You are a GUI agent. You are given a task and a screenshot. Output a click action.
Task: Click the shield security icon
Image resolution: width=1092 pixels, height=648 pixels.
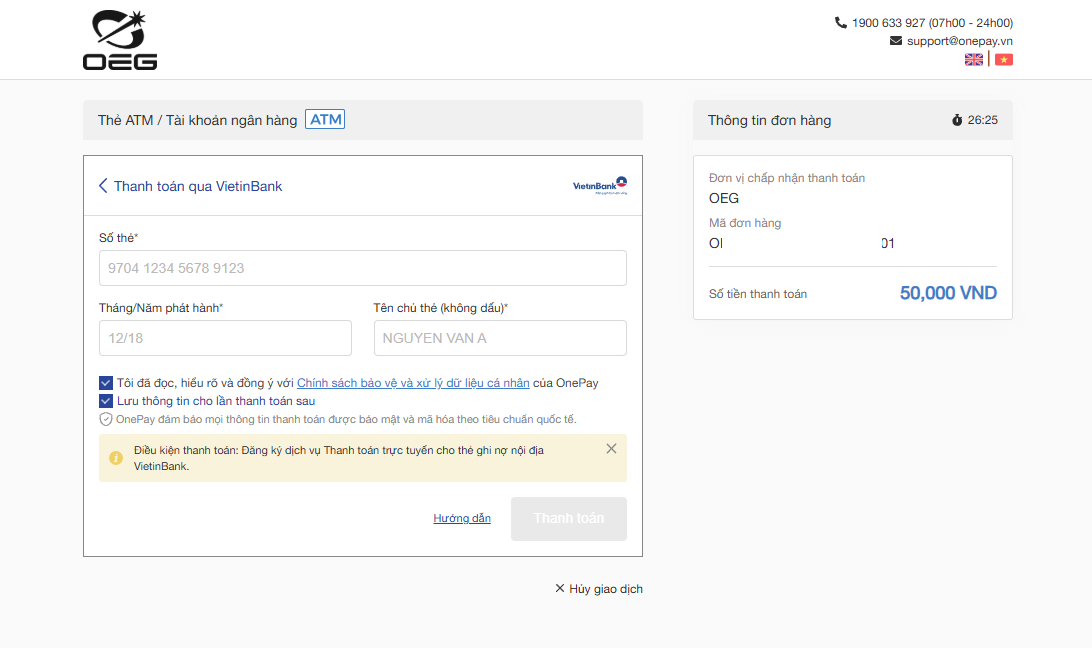point(106,419)
